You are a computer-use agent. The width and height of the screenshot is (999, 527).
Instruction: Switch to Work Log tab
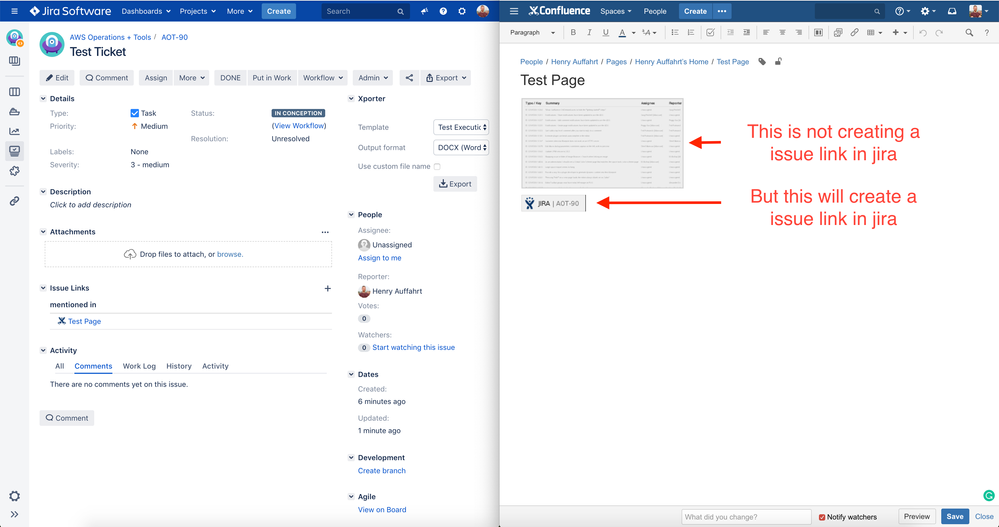pos(139,366)
